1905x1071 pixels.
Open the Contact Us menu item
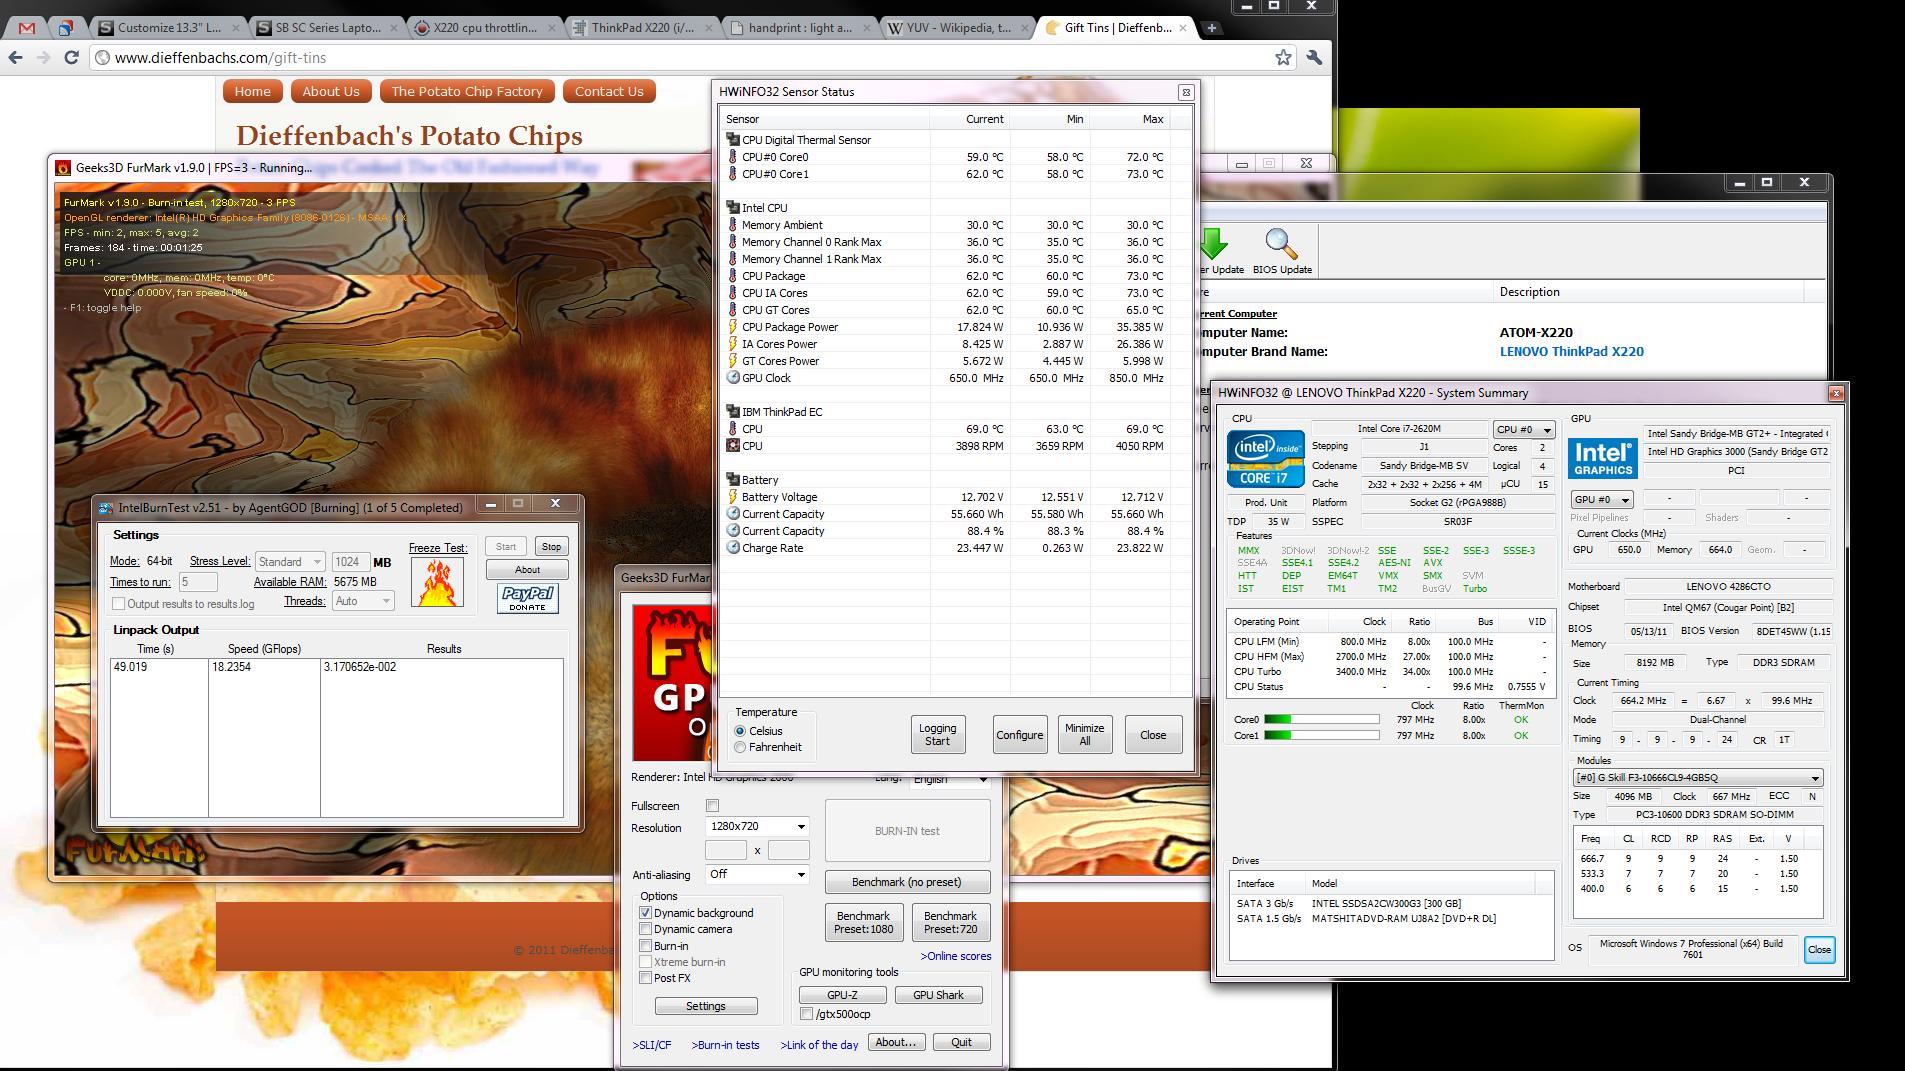click(609, 91)
